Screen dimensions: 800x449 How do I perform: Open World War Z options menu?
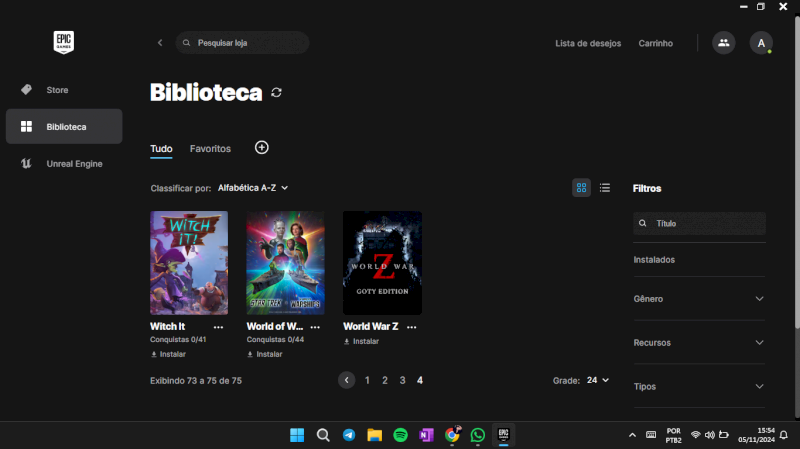tap(411, 327)
